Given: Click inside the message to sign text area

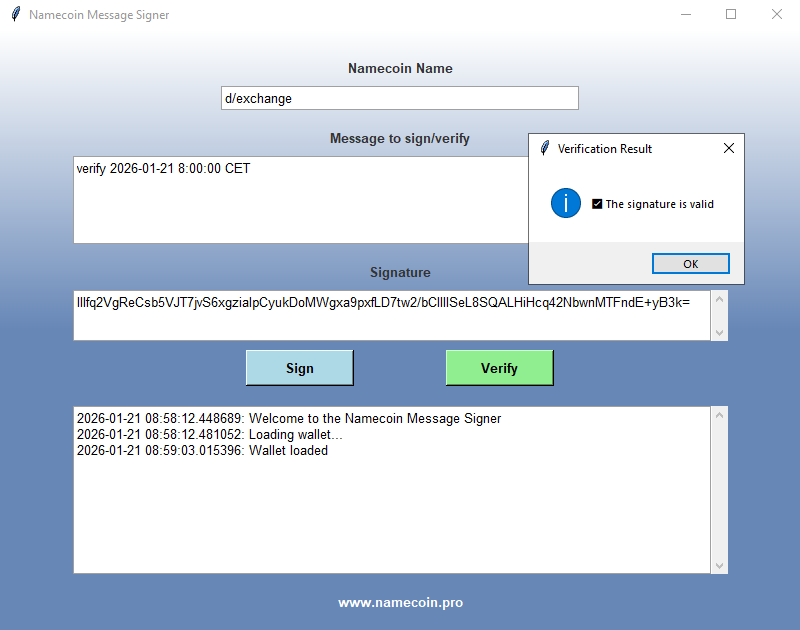Looking at the screenshot, I should (300, 200).
